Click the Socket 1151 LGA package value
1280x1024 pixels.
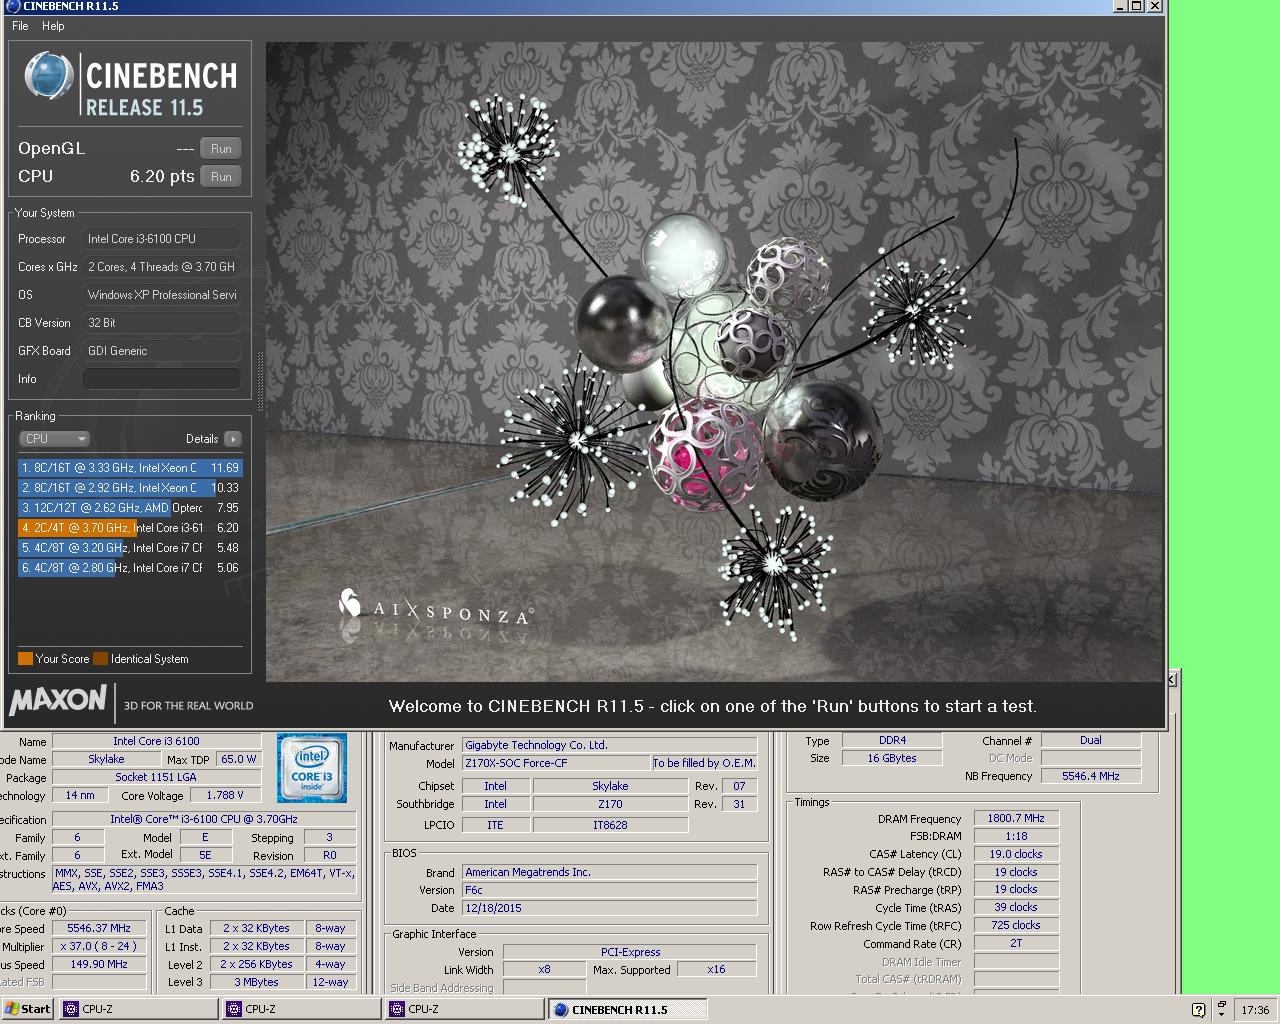point(156,778)
